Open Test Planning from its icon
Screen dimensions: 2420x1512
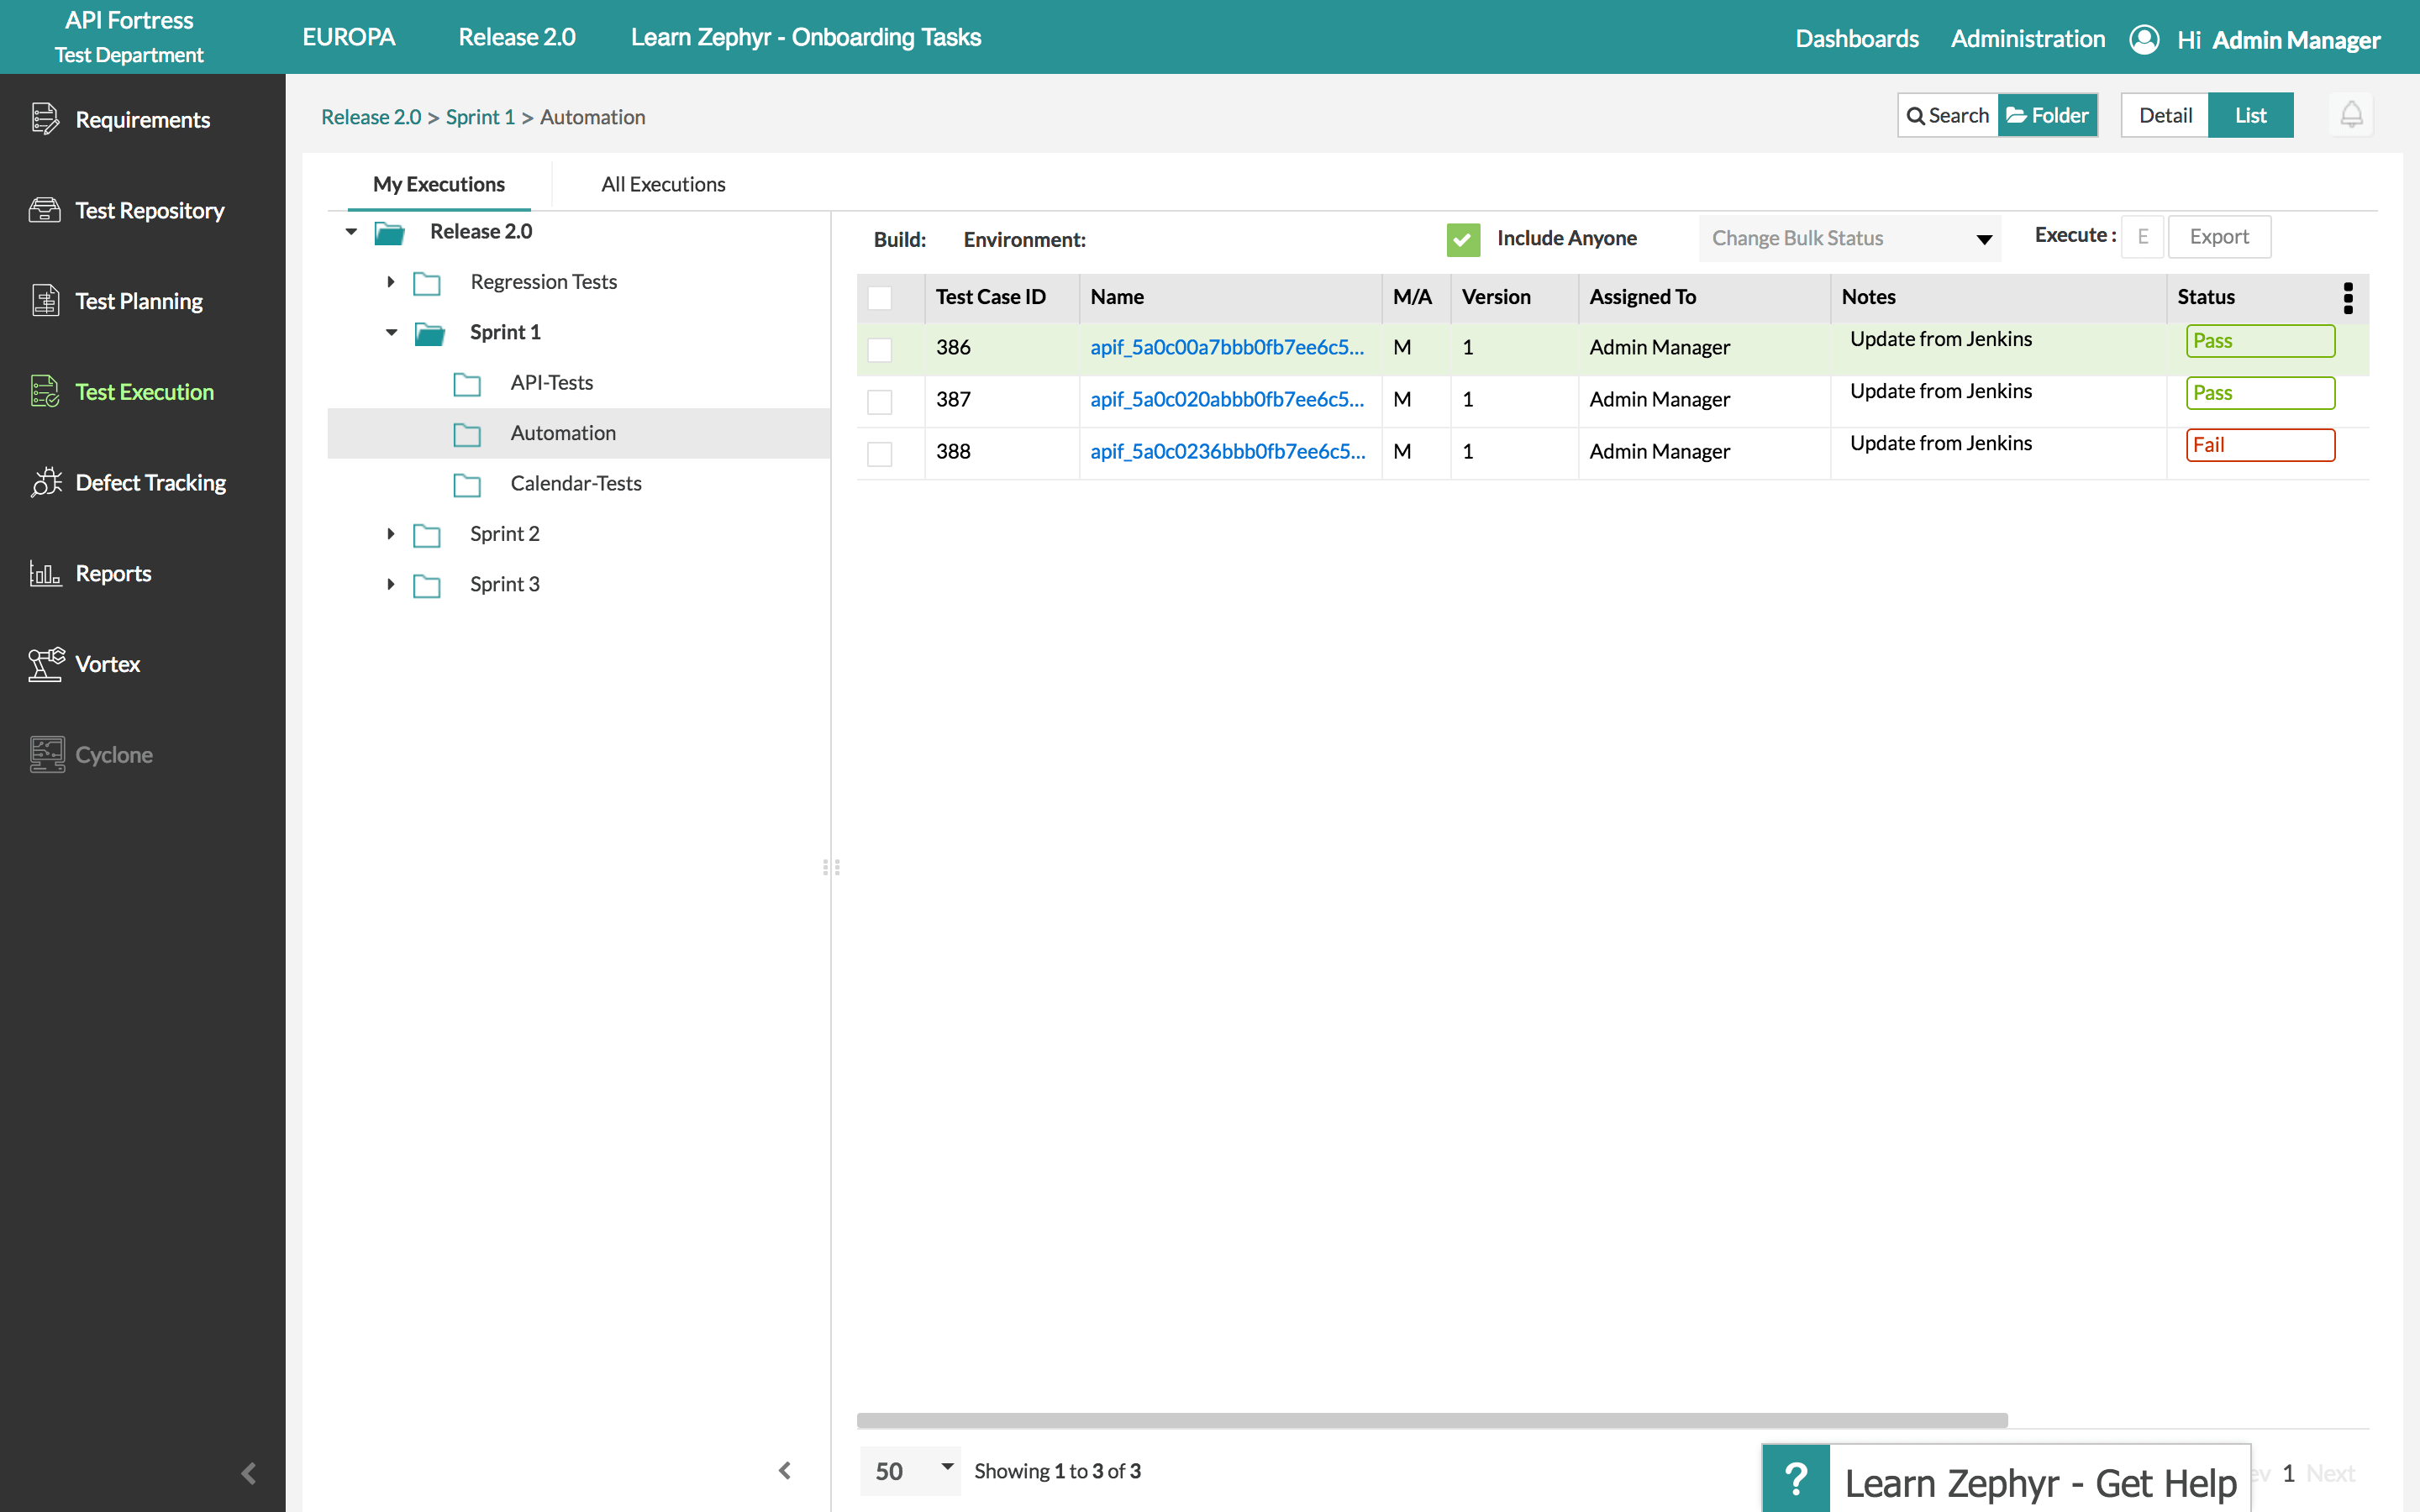point(44,301)
